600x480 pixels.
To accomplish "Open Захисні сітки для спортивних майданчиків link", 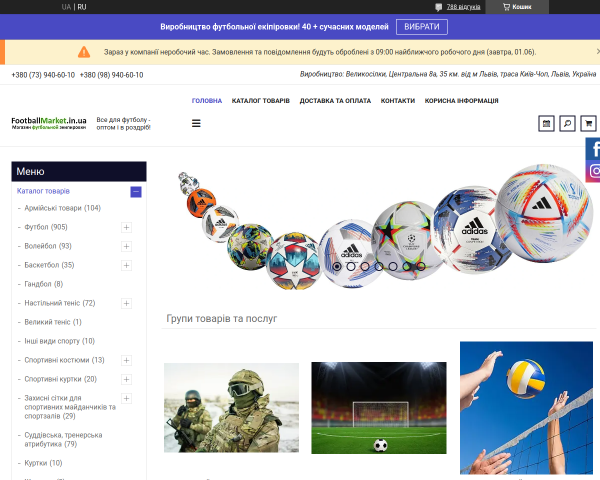I will 70,407.
